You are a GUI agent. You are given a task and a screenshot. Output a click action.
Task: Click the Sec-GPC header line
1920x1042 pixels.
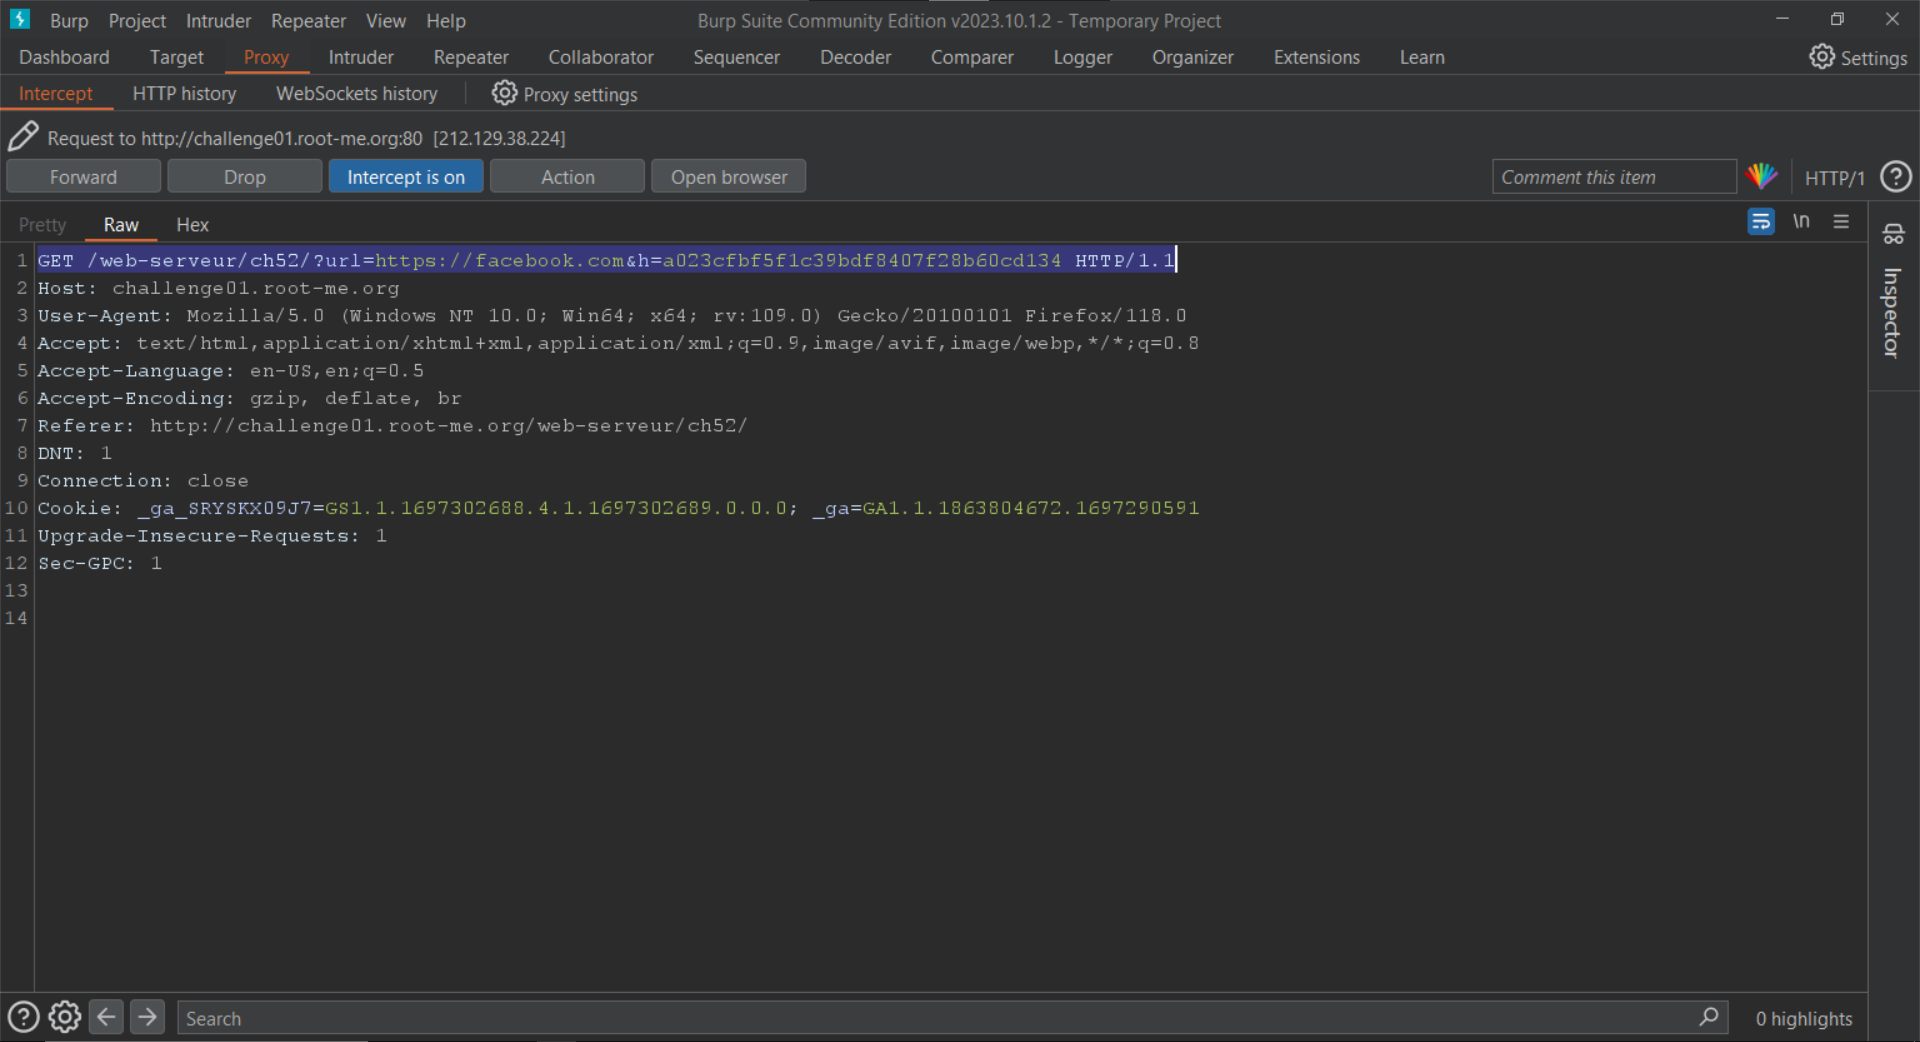[x=100, y=563]
